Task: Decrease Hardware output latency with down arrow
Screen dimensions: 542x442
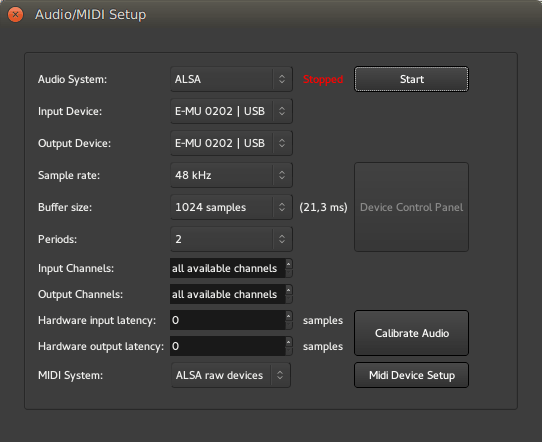Action: [289, 351]
